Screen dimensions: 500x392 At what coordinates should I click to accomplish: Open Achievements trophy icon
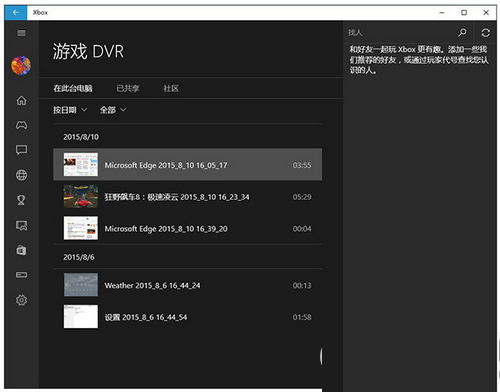point(21,200)
